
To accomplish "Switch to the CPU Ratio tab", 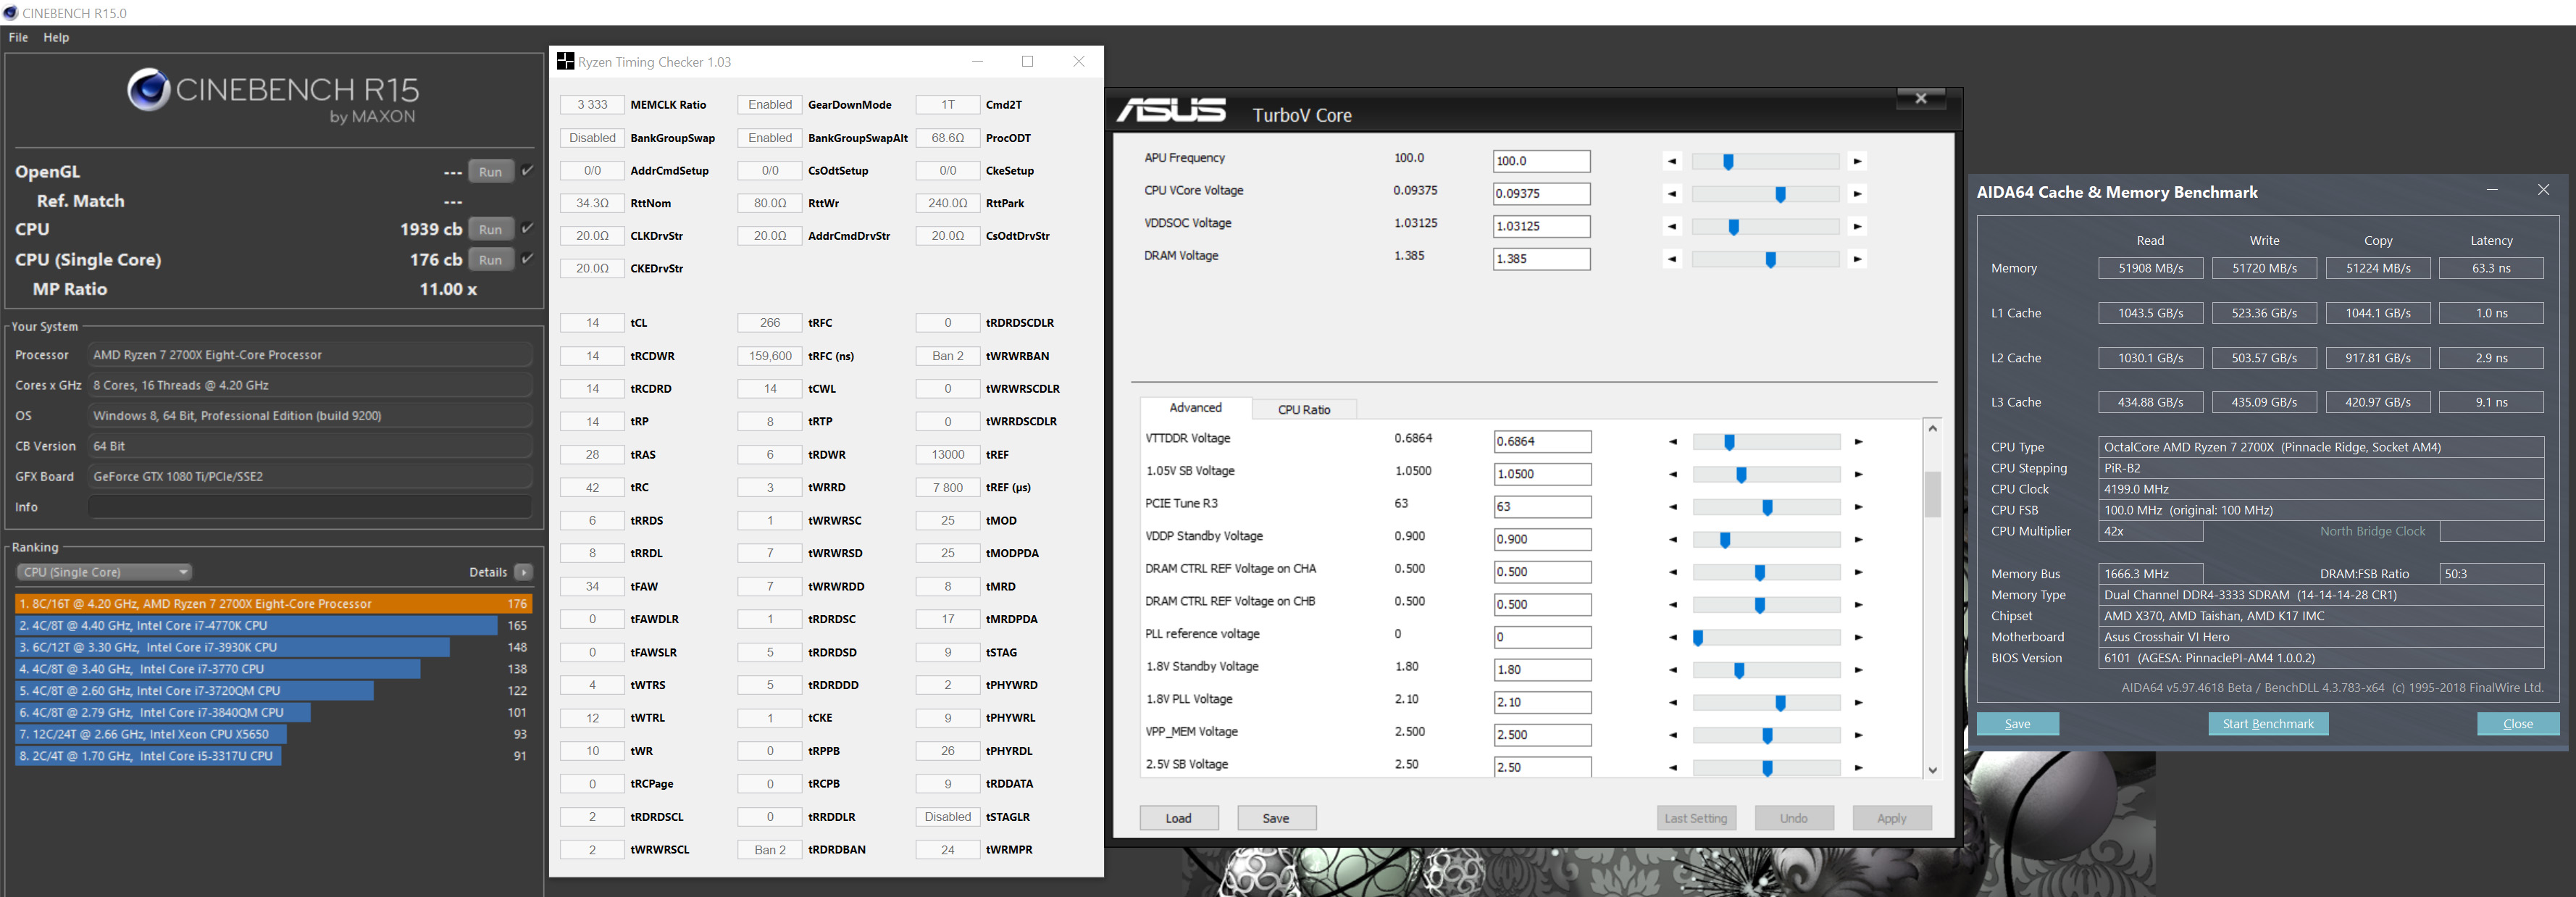I will [1303, 409].
